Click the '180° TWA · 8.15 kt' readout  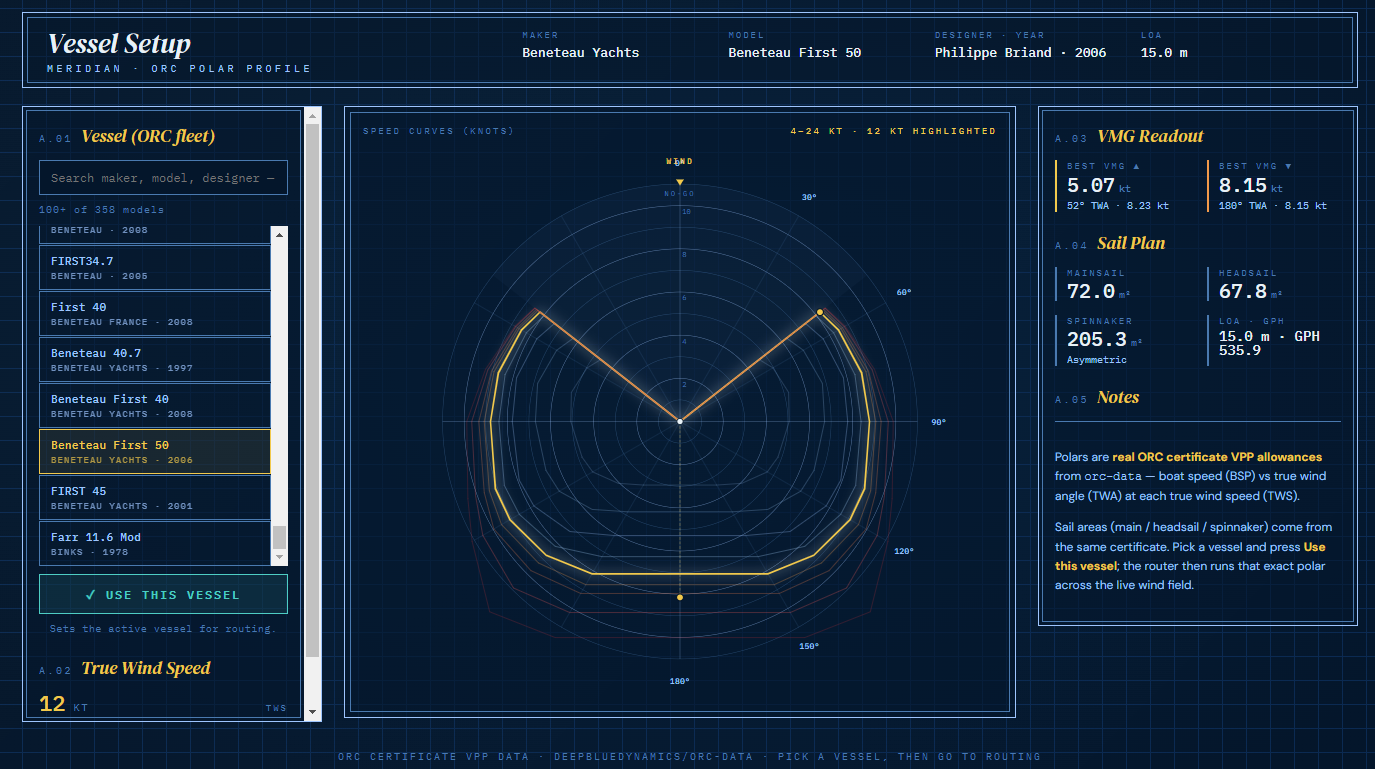click(x=1273, y=206)
